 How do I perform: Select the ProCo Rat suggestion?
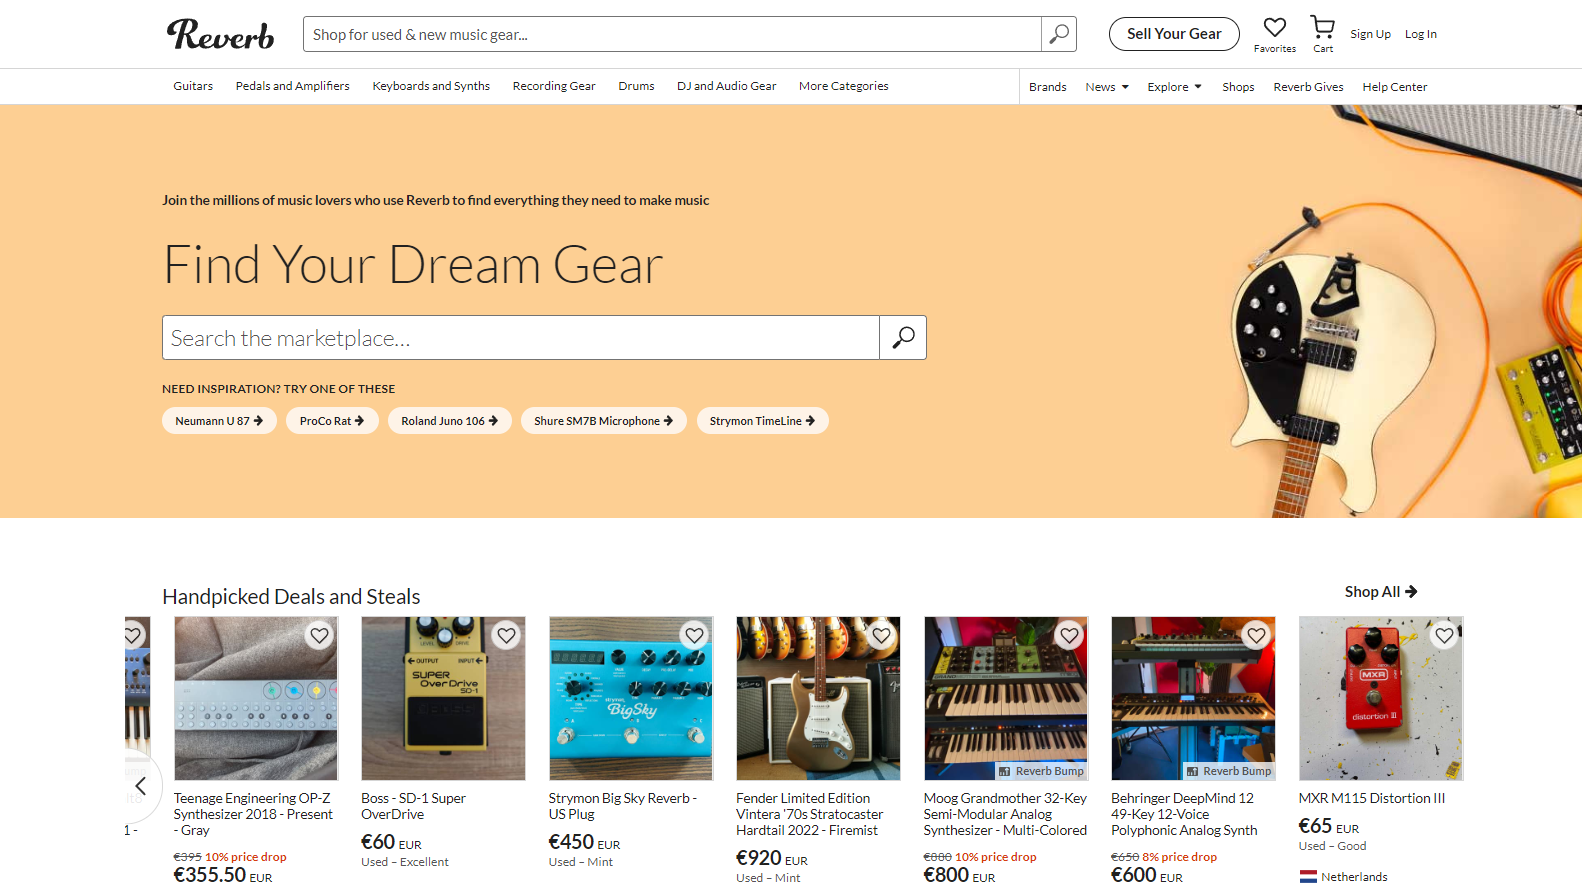332,421
